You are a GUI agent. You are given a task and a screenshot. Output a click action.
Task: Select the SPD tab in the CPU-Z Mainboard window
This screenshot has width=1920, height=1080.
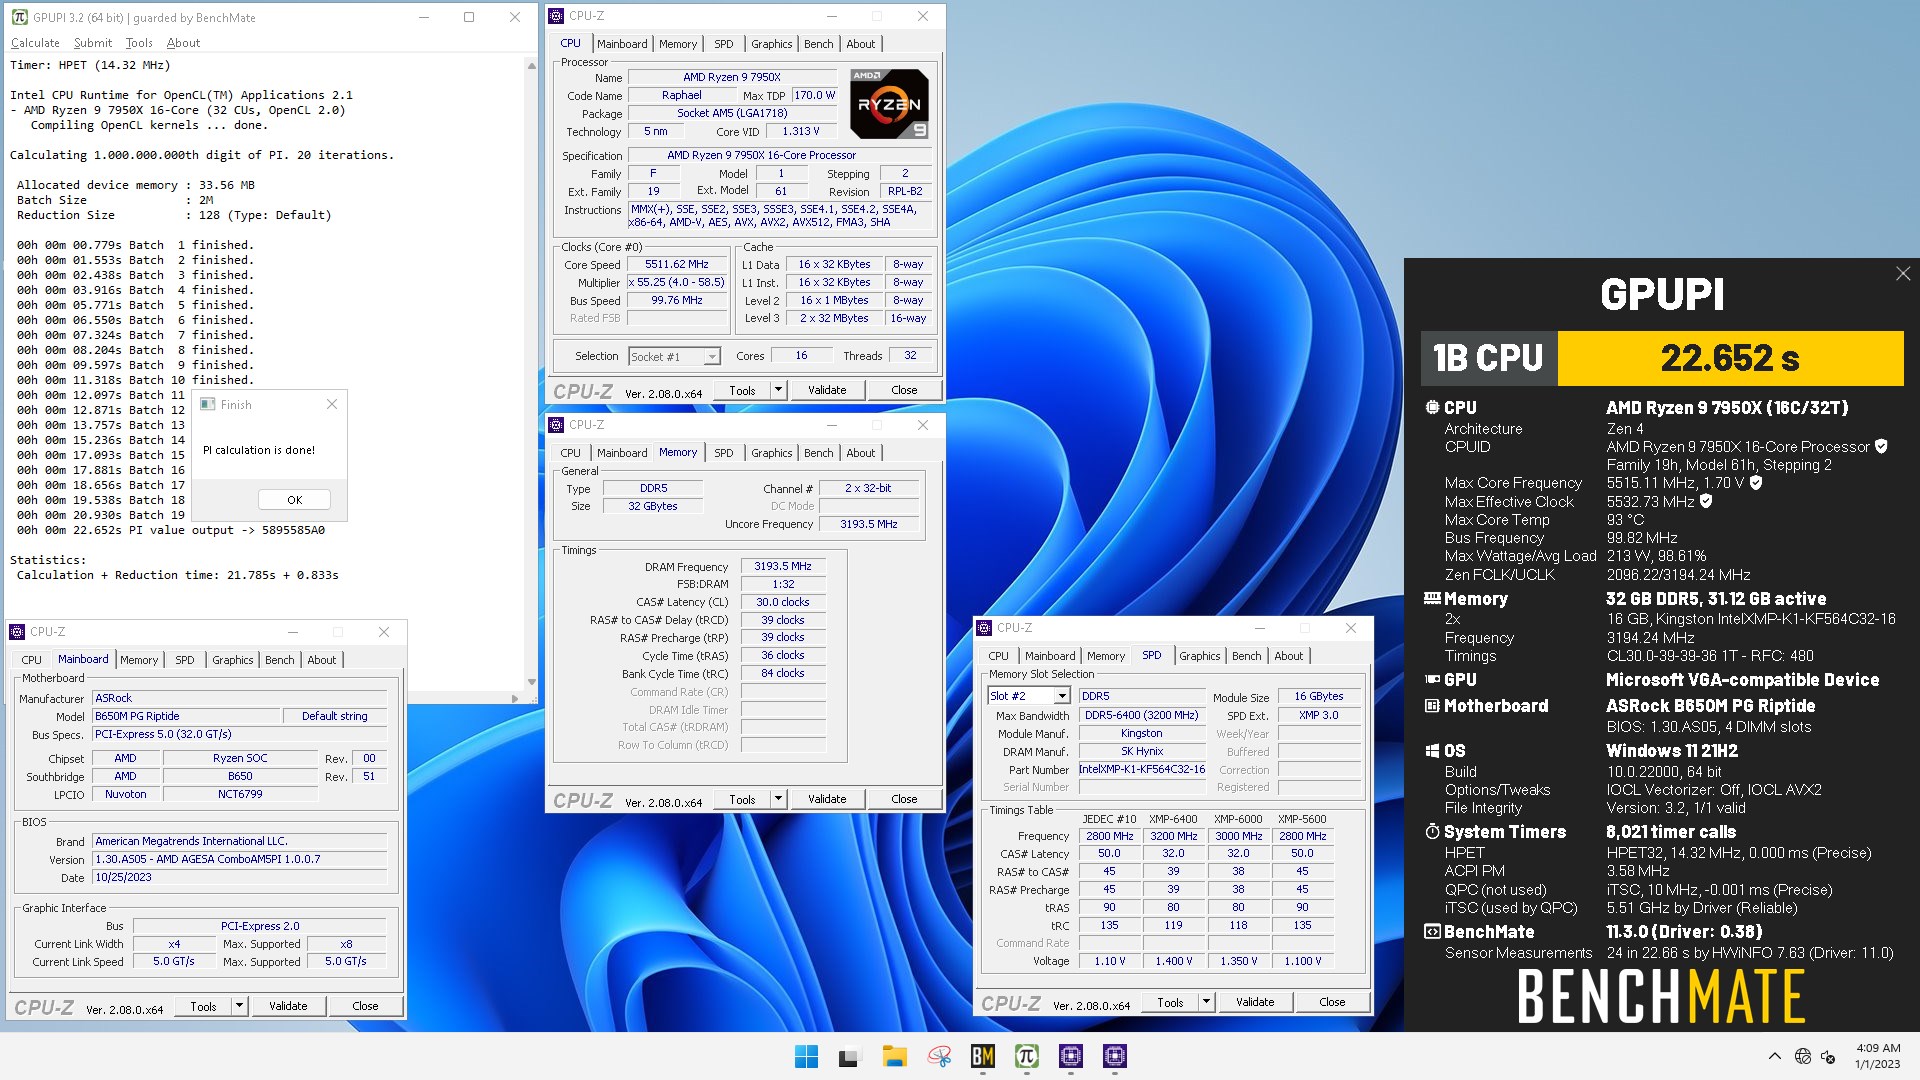(185, 660)
